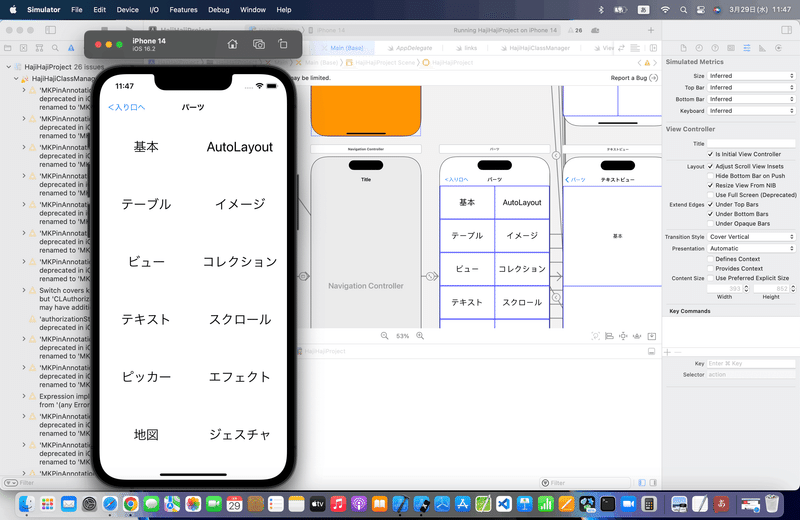
Task: Collapse the HajiHajiProject 26 issues tree
Action: tap(9, 67)
